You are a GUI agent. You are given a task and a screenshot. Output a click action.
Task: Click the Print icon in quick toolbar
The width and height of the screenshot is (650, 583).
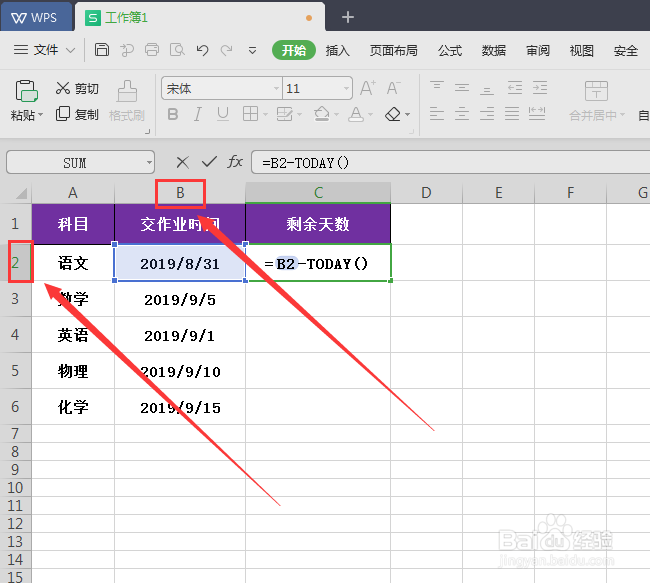pyautogui.click(x=152, y=50)
